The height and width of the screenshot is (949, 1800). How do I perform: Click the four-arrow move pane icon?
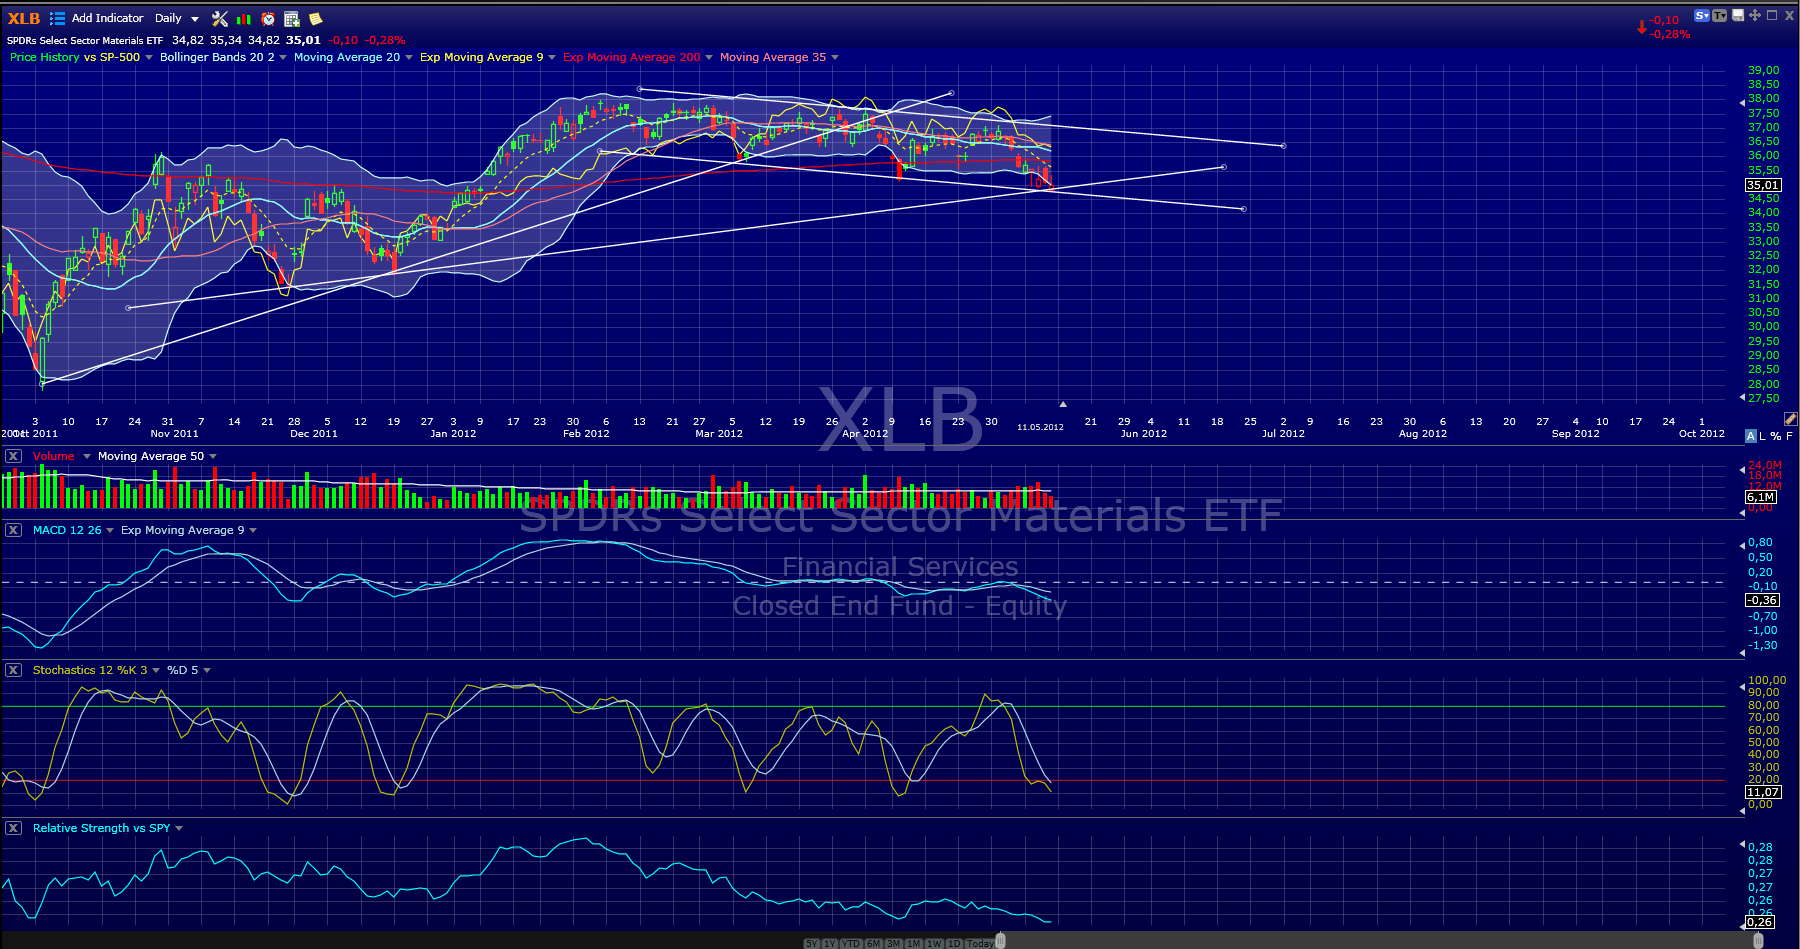[x=1755, y=15]
